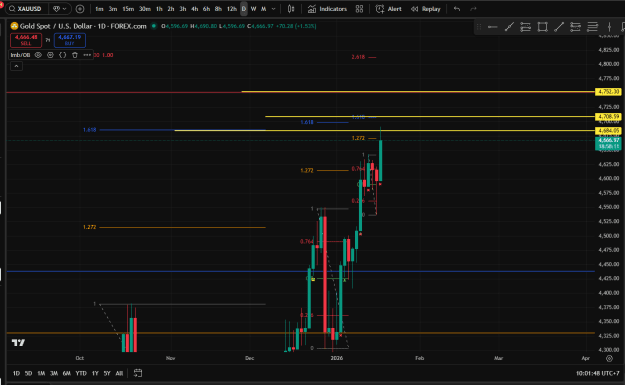Click the undo arrow
This screenshot has height=385, width=625.
pyautogui.click(x=457, y=9)
